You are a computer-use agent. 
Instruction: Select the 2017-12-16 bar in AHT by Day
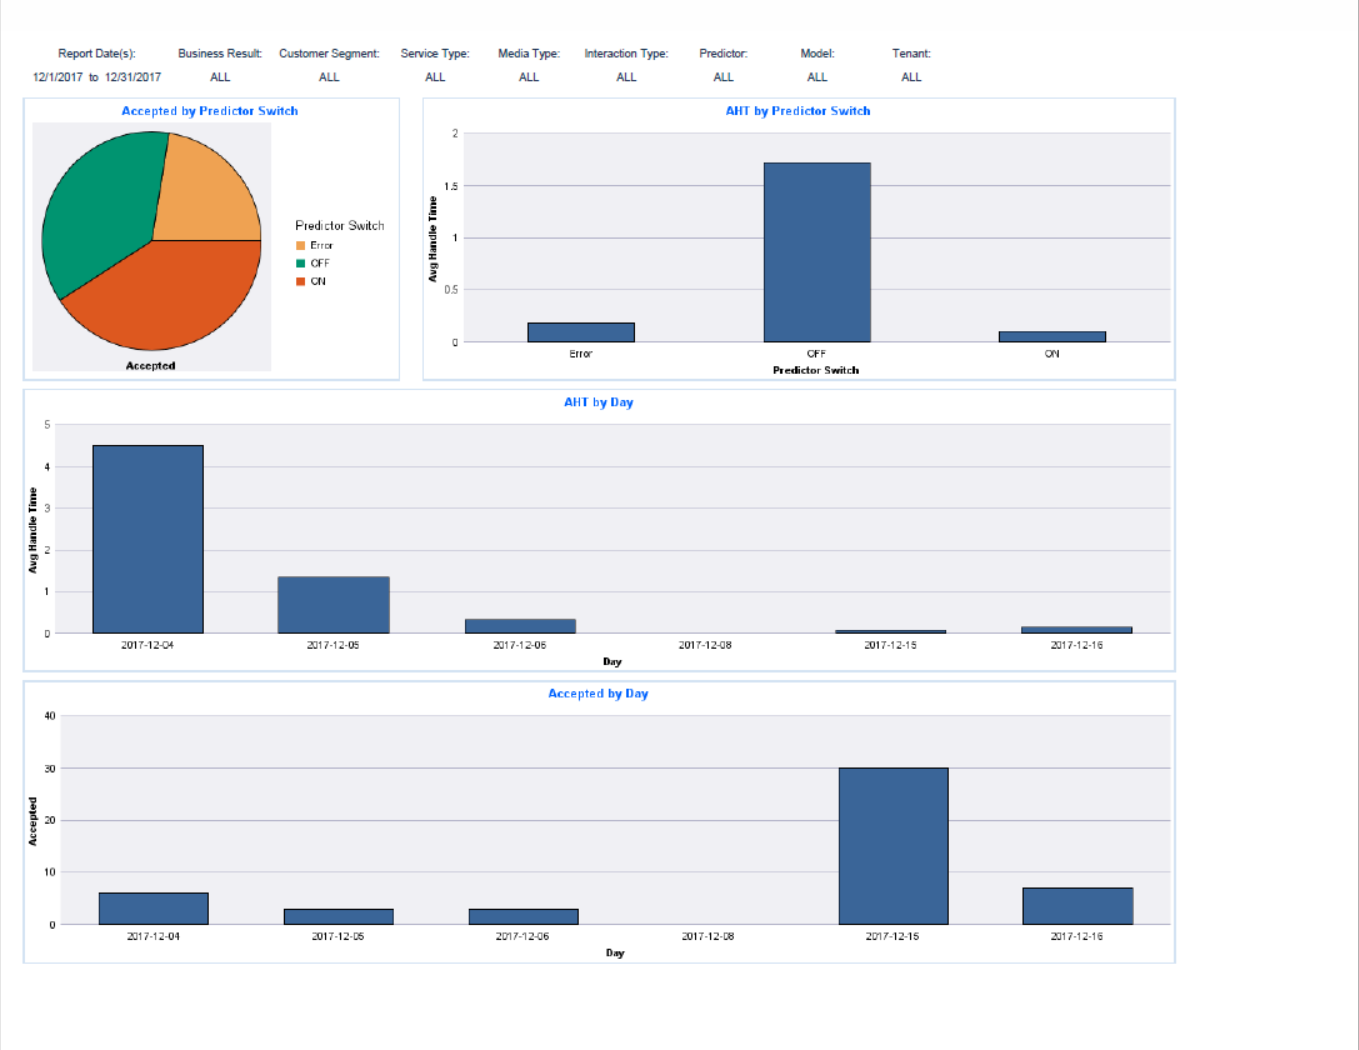[x=1077, y=630]
